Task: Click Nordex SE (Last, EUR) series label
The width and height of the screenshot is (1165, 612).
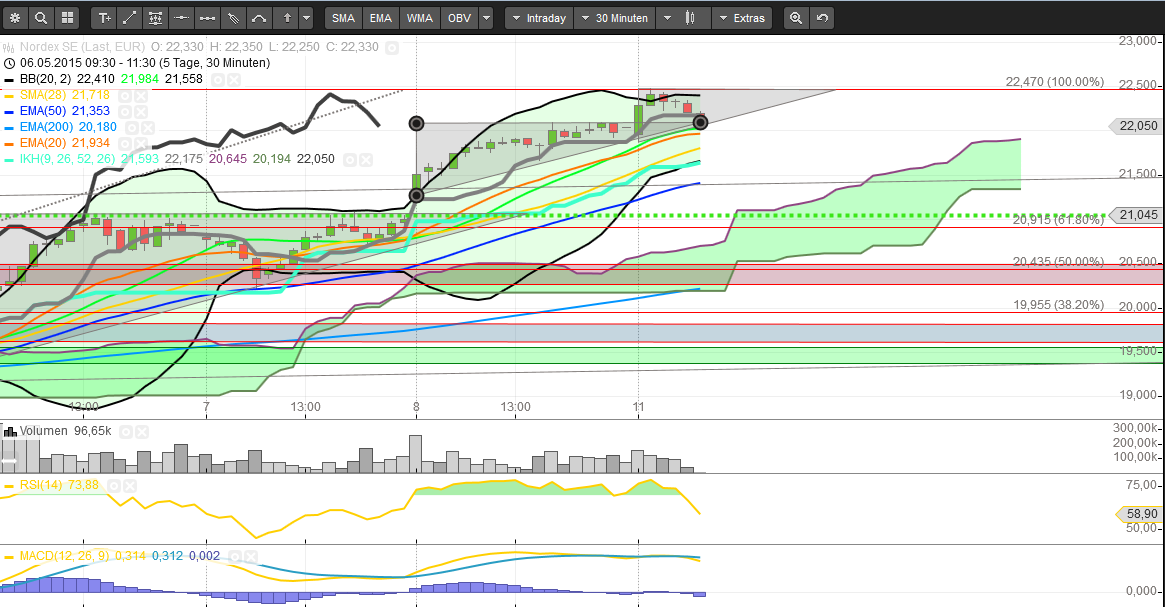Action: (x=82, y=47)
